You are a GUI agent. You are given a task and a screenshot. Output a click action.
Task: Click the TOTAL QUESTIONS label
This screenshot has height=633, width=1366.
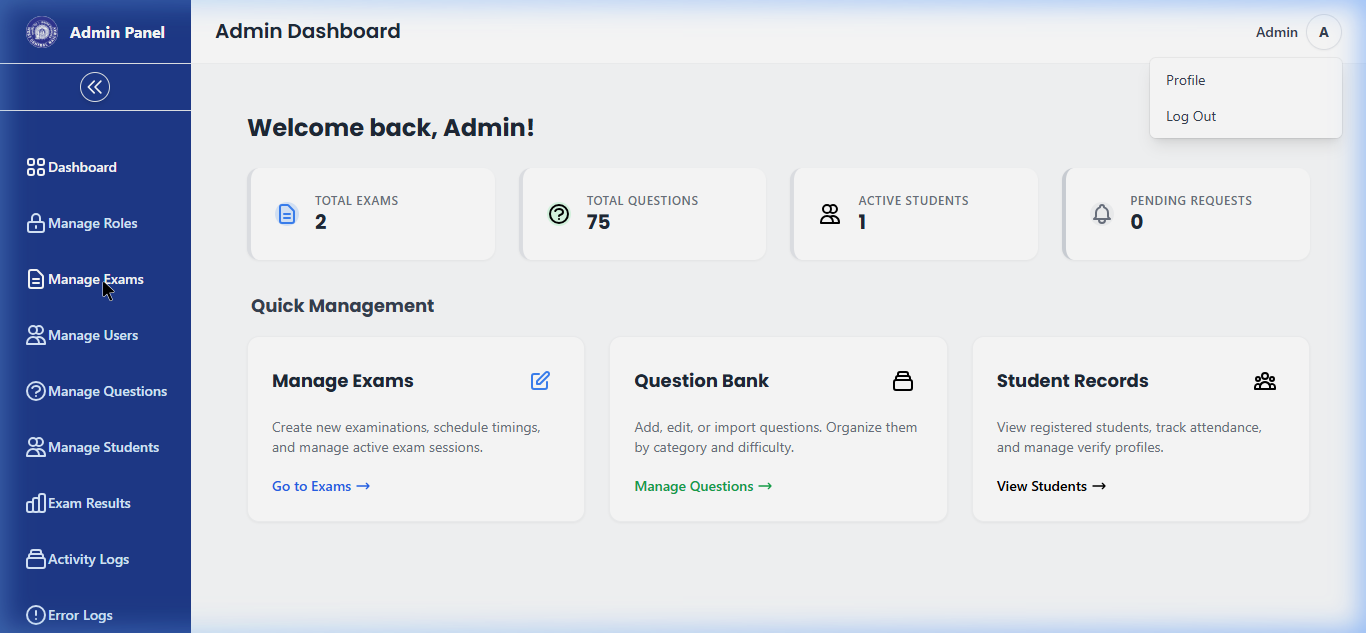tap(643, 201)
